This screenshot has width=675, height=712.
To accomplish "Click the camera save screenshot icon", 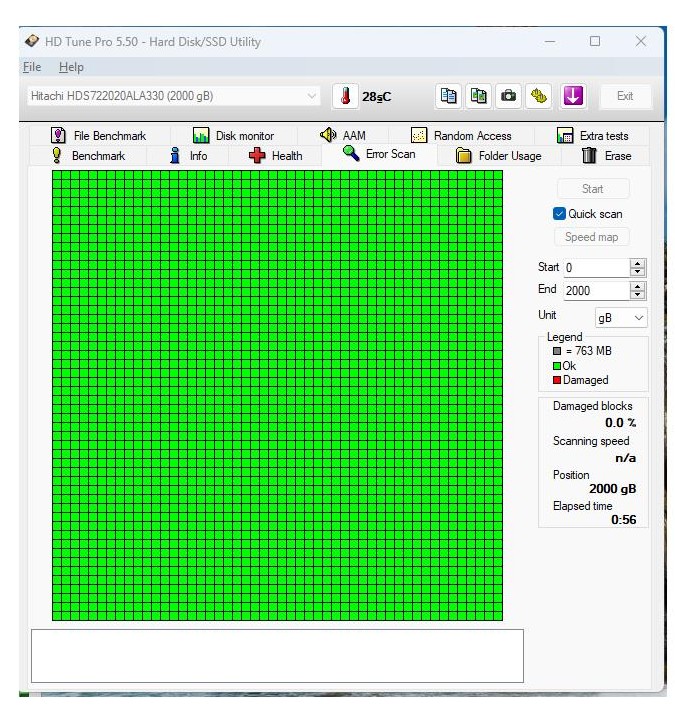I will pyautogui.click(x=509, y=96).
